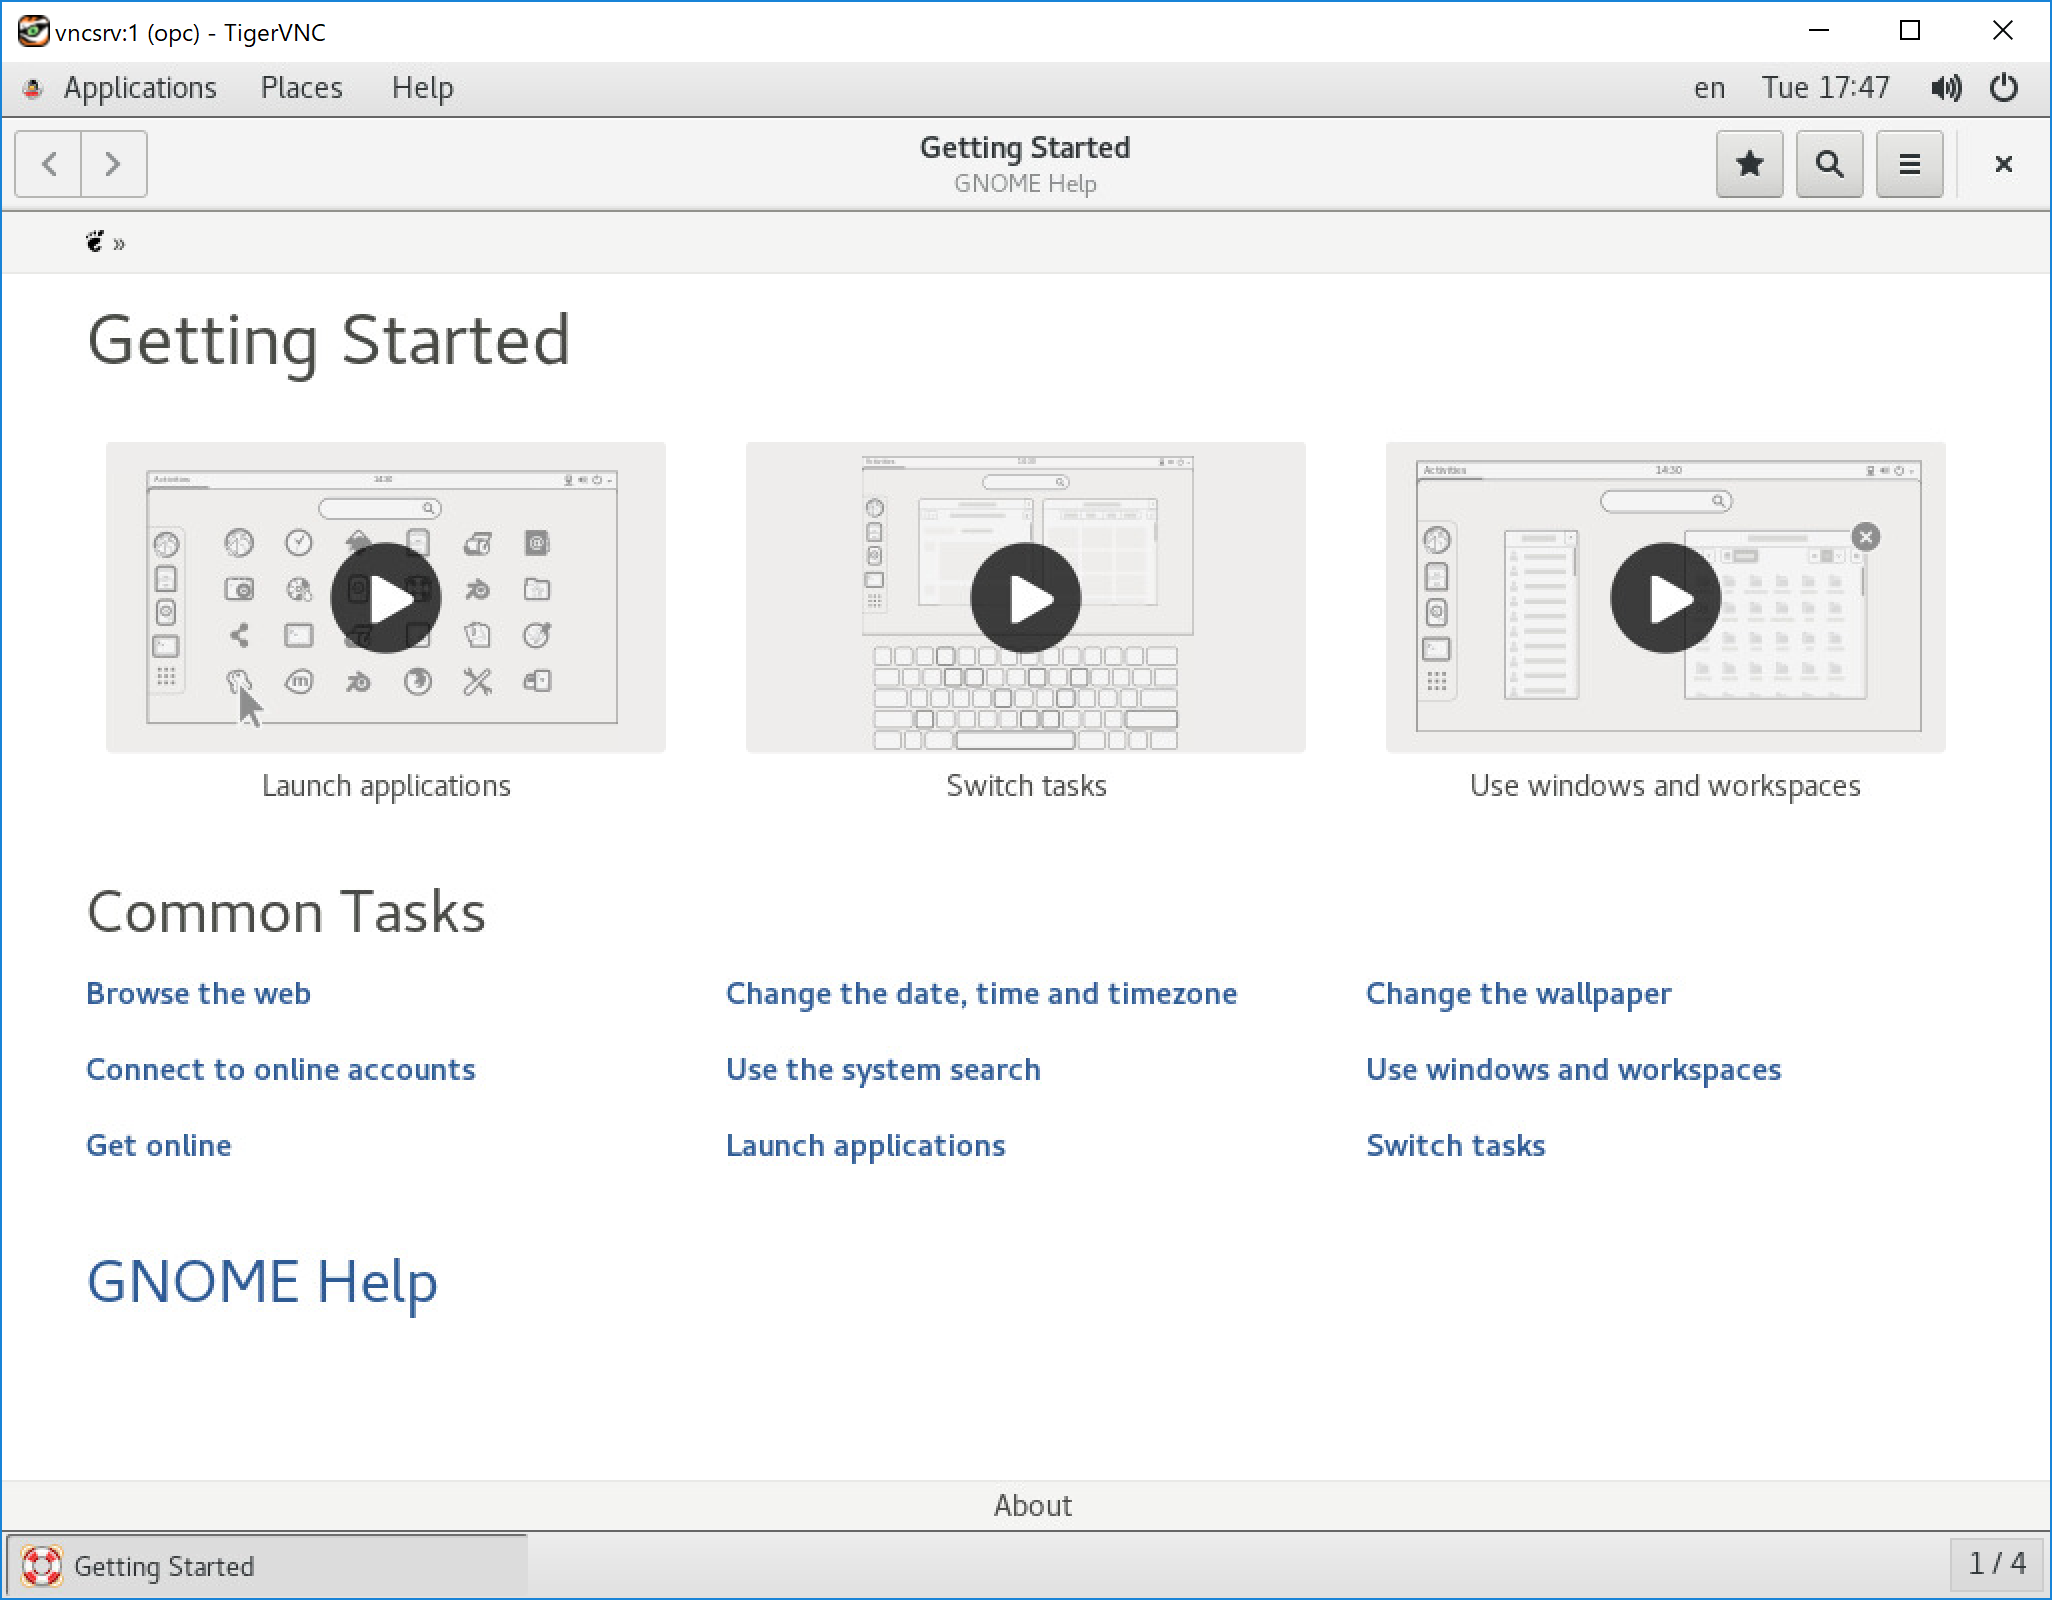The image size is (2052, 1600).
Task: Open the search magnifier button
Action: (x=1829, y=164)
